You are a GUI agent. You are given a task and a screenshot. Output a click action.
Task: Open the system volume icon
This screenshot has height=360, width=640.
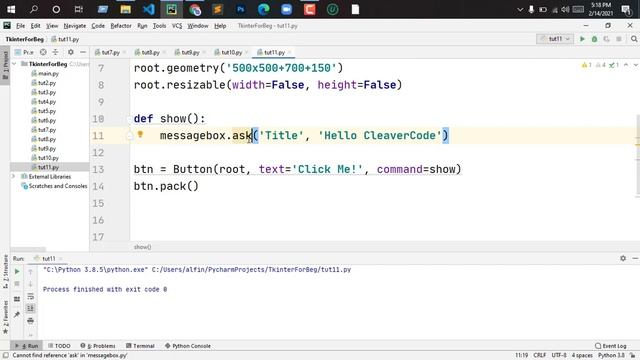point(565,9)
